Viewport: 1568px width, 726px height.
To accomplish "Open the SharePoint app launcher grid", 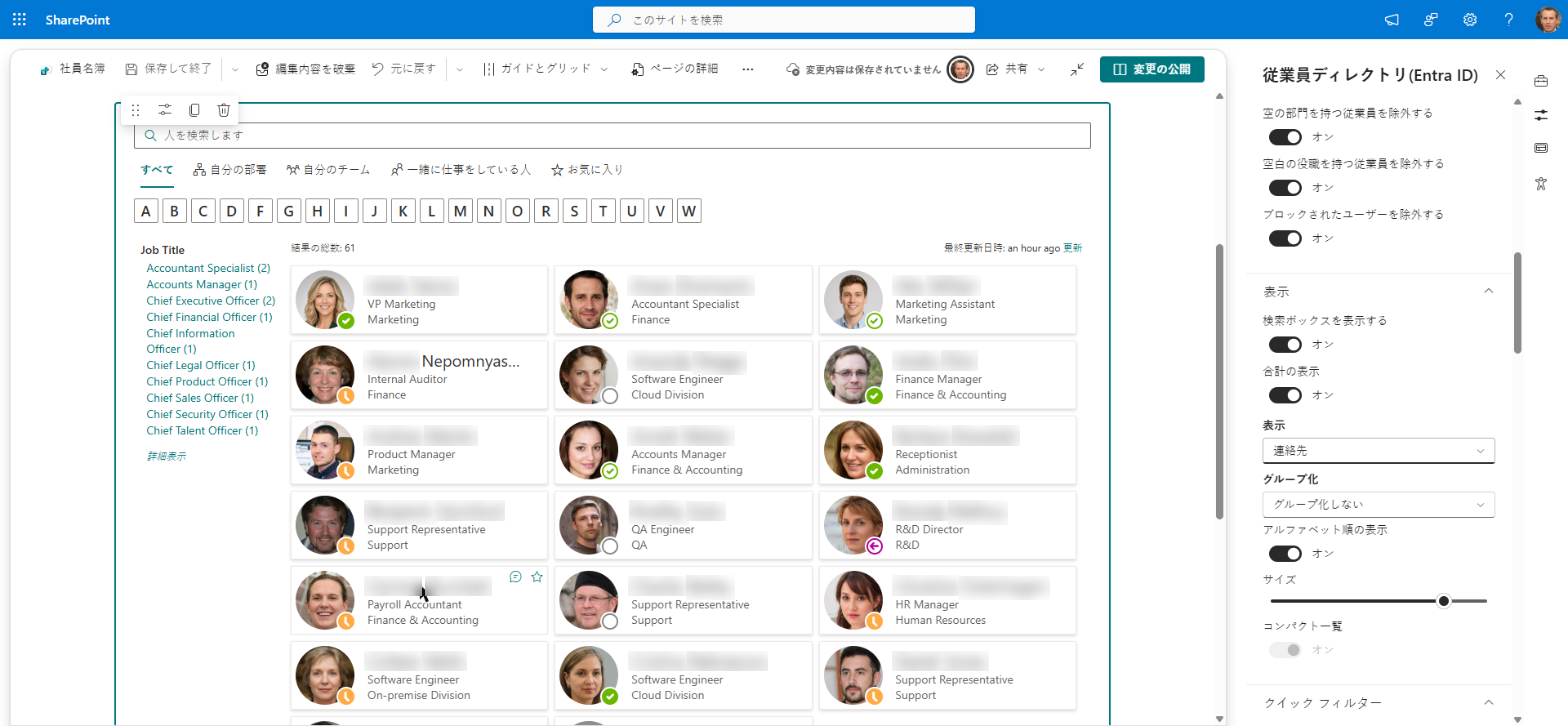I will tap(19, 19).
